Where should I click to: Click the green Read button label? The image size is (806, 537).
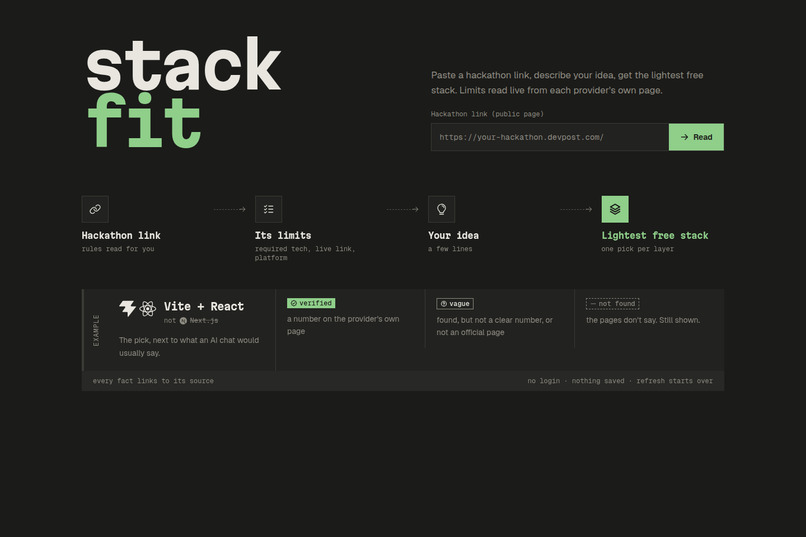tap(703, 137)
